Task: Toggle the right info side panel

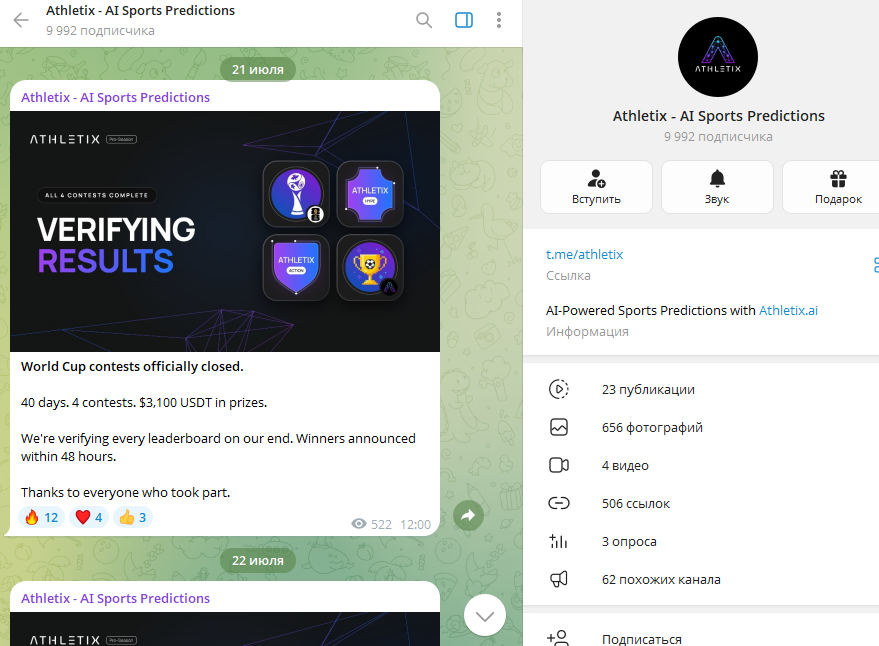Action: (464, 20)
